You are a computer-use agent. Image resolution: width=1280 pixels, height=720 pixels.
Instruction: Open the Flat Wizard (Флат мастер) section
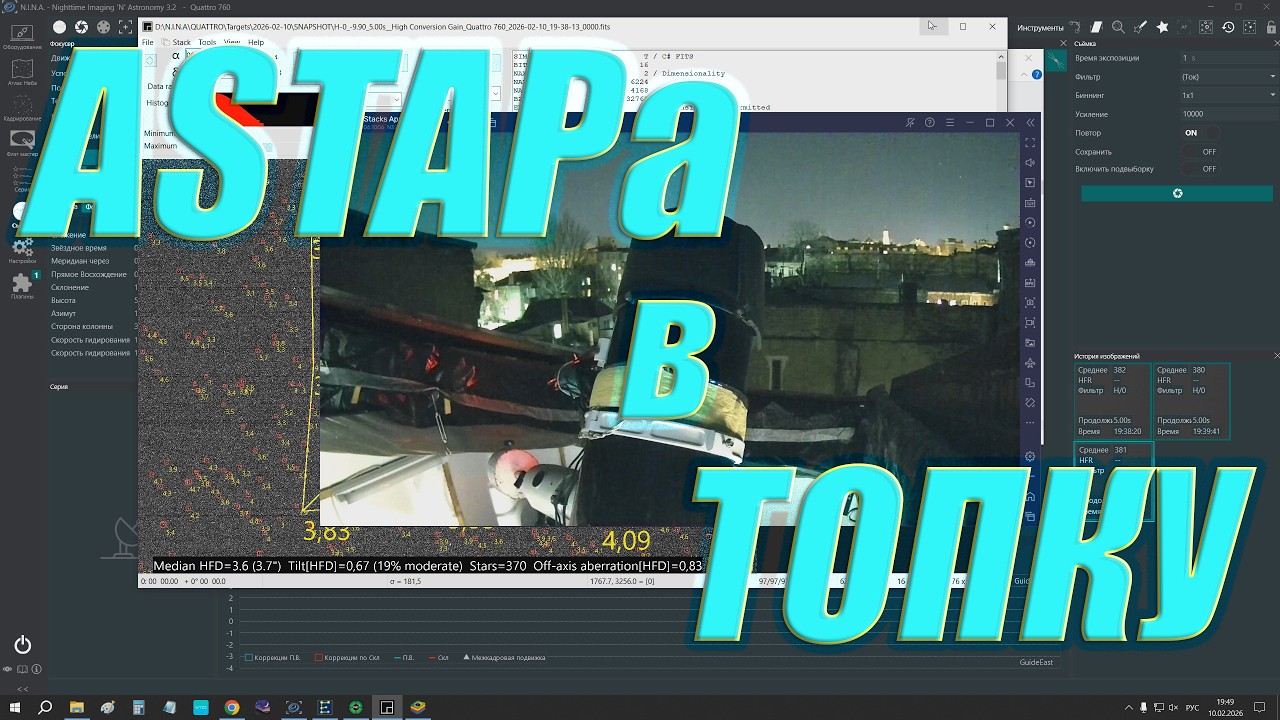click(x=21, y=142)
